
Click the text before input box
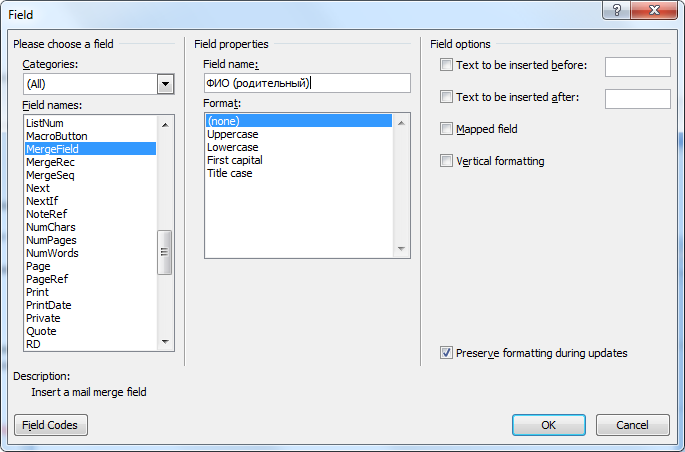click(x=637, y=67)
